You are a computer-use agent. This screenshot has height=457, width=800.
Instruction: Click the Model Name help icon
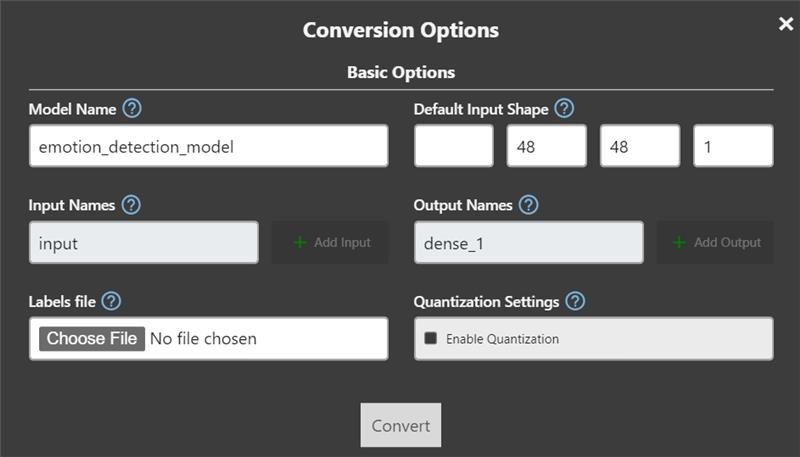(132, 109)
